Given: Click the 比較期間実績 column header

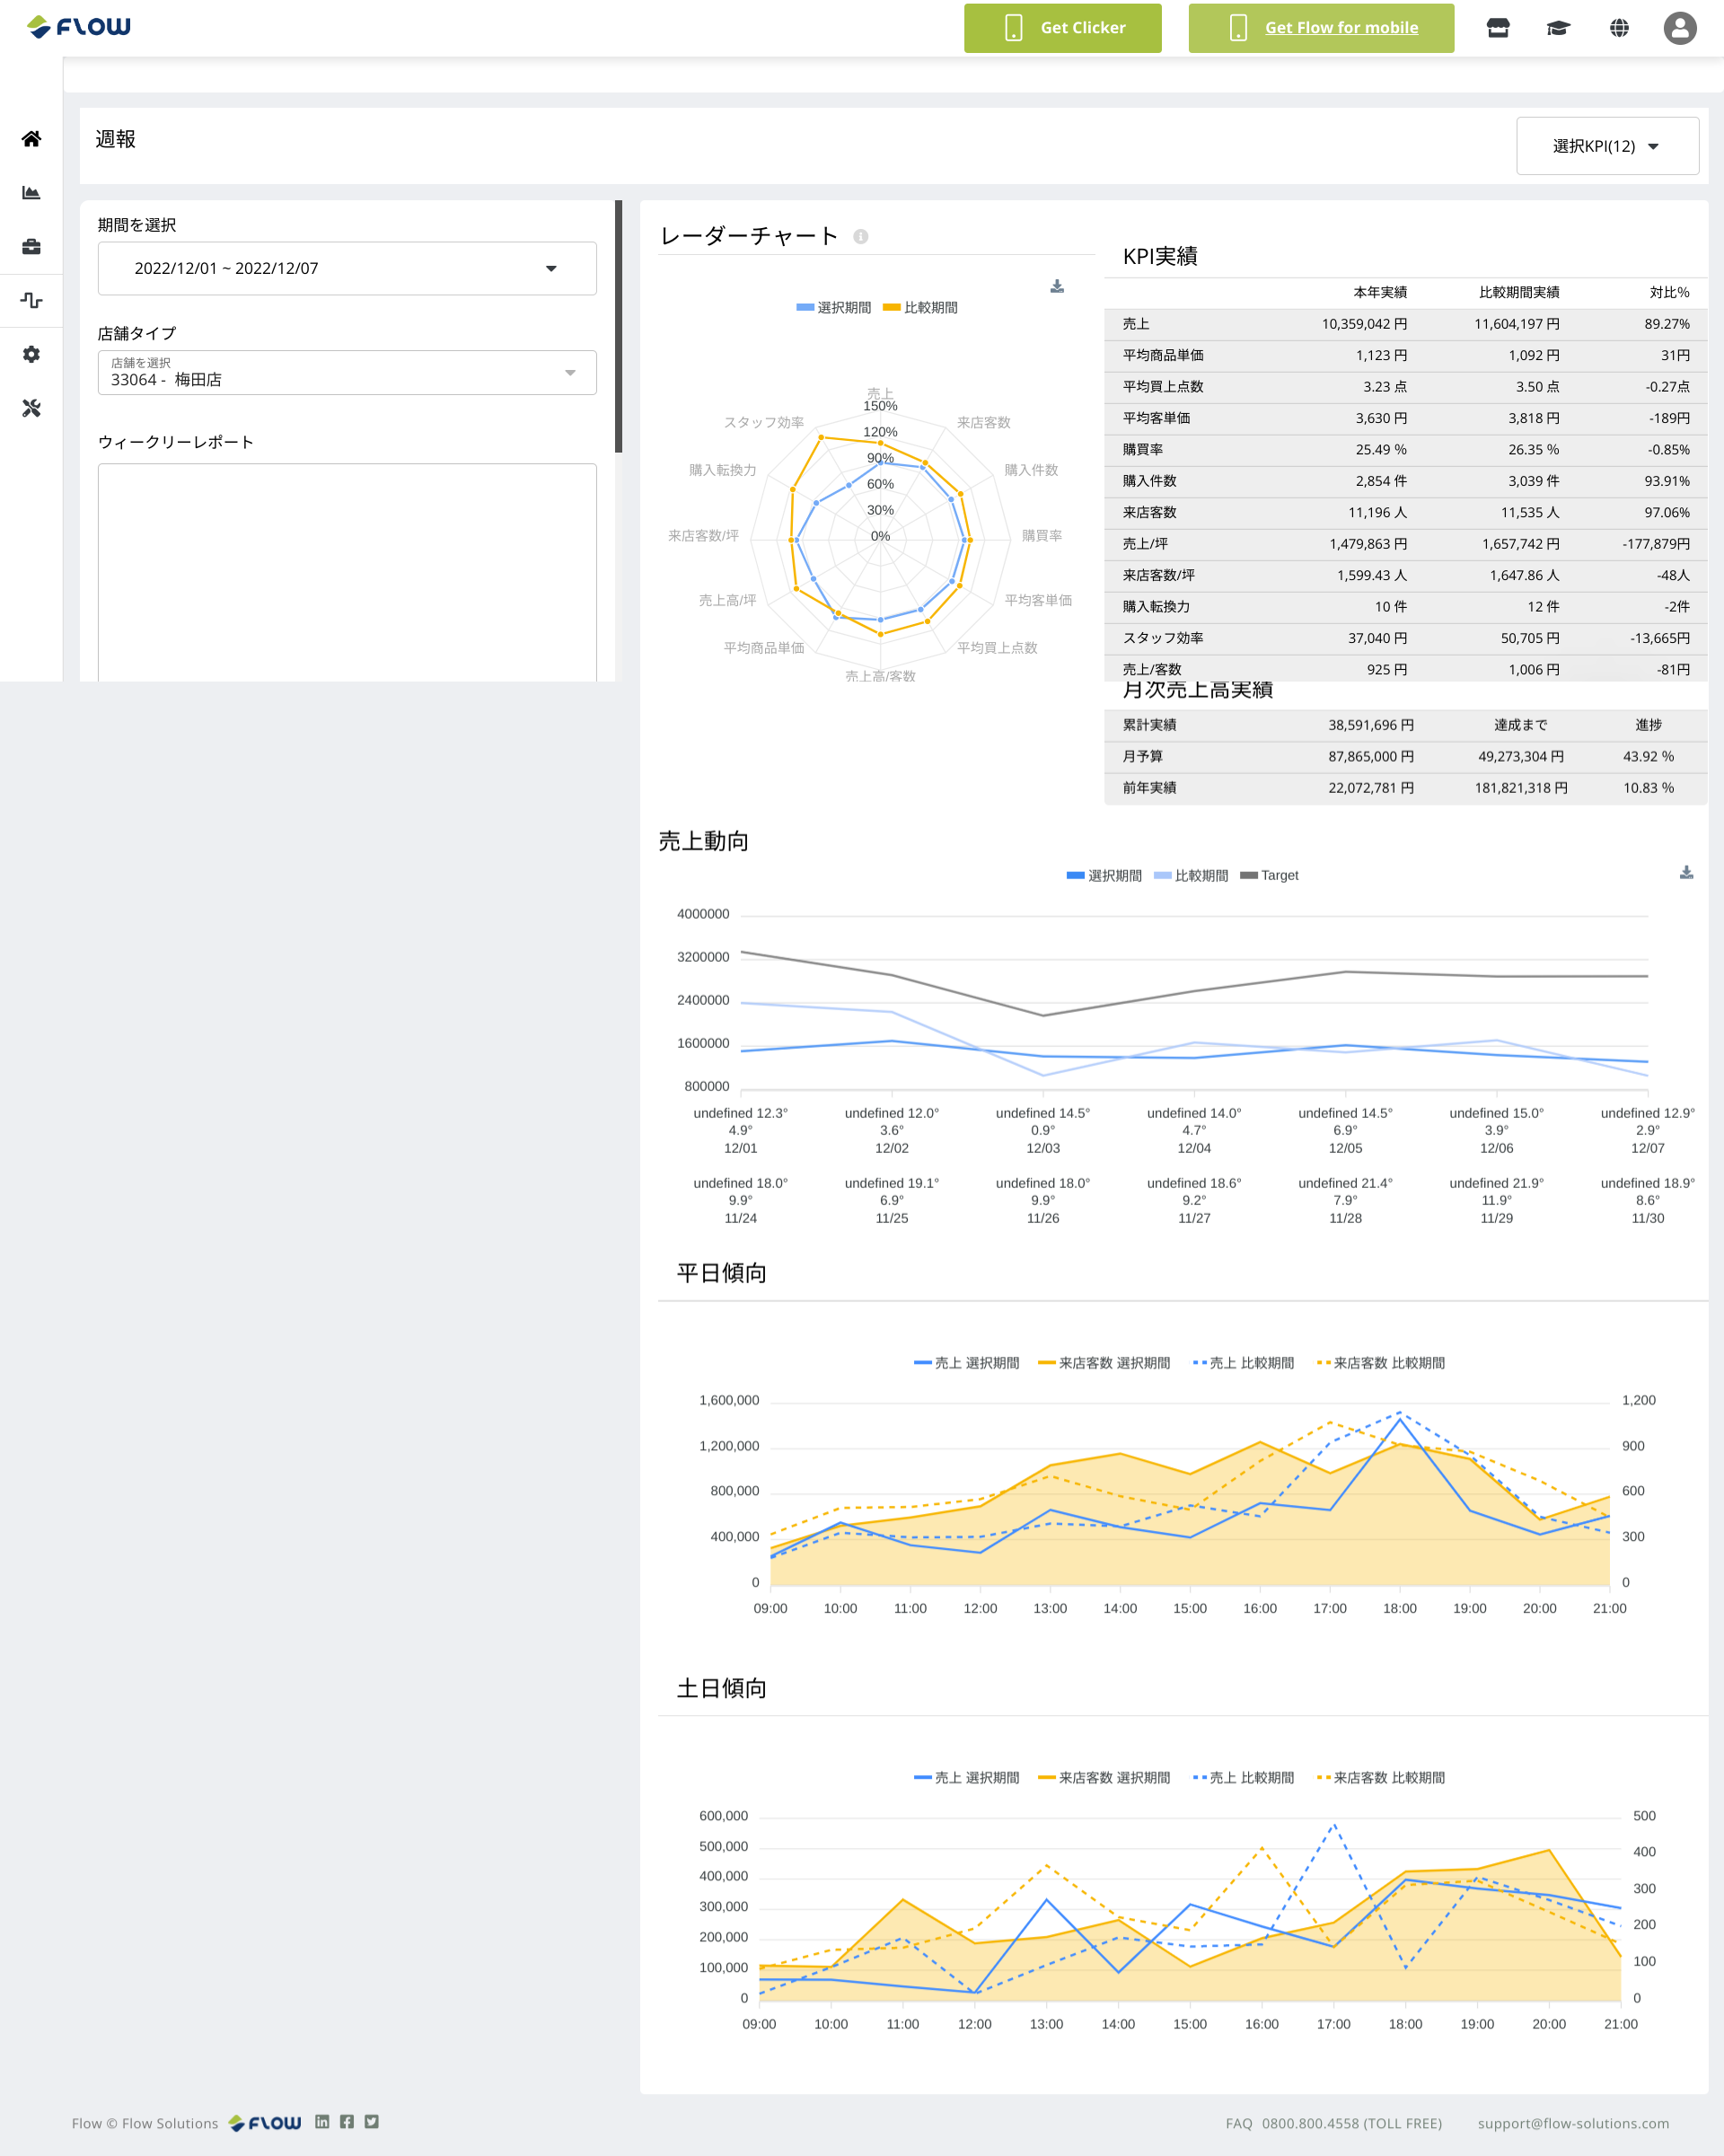Looking at the screenshot, I should click(x=1519, y=292).
